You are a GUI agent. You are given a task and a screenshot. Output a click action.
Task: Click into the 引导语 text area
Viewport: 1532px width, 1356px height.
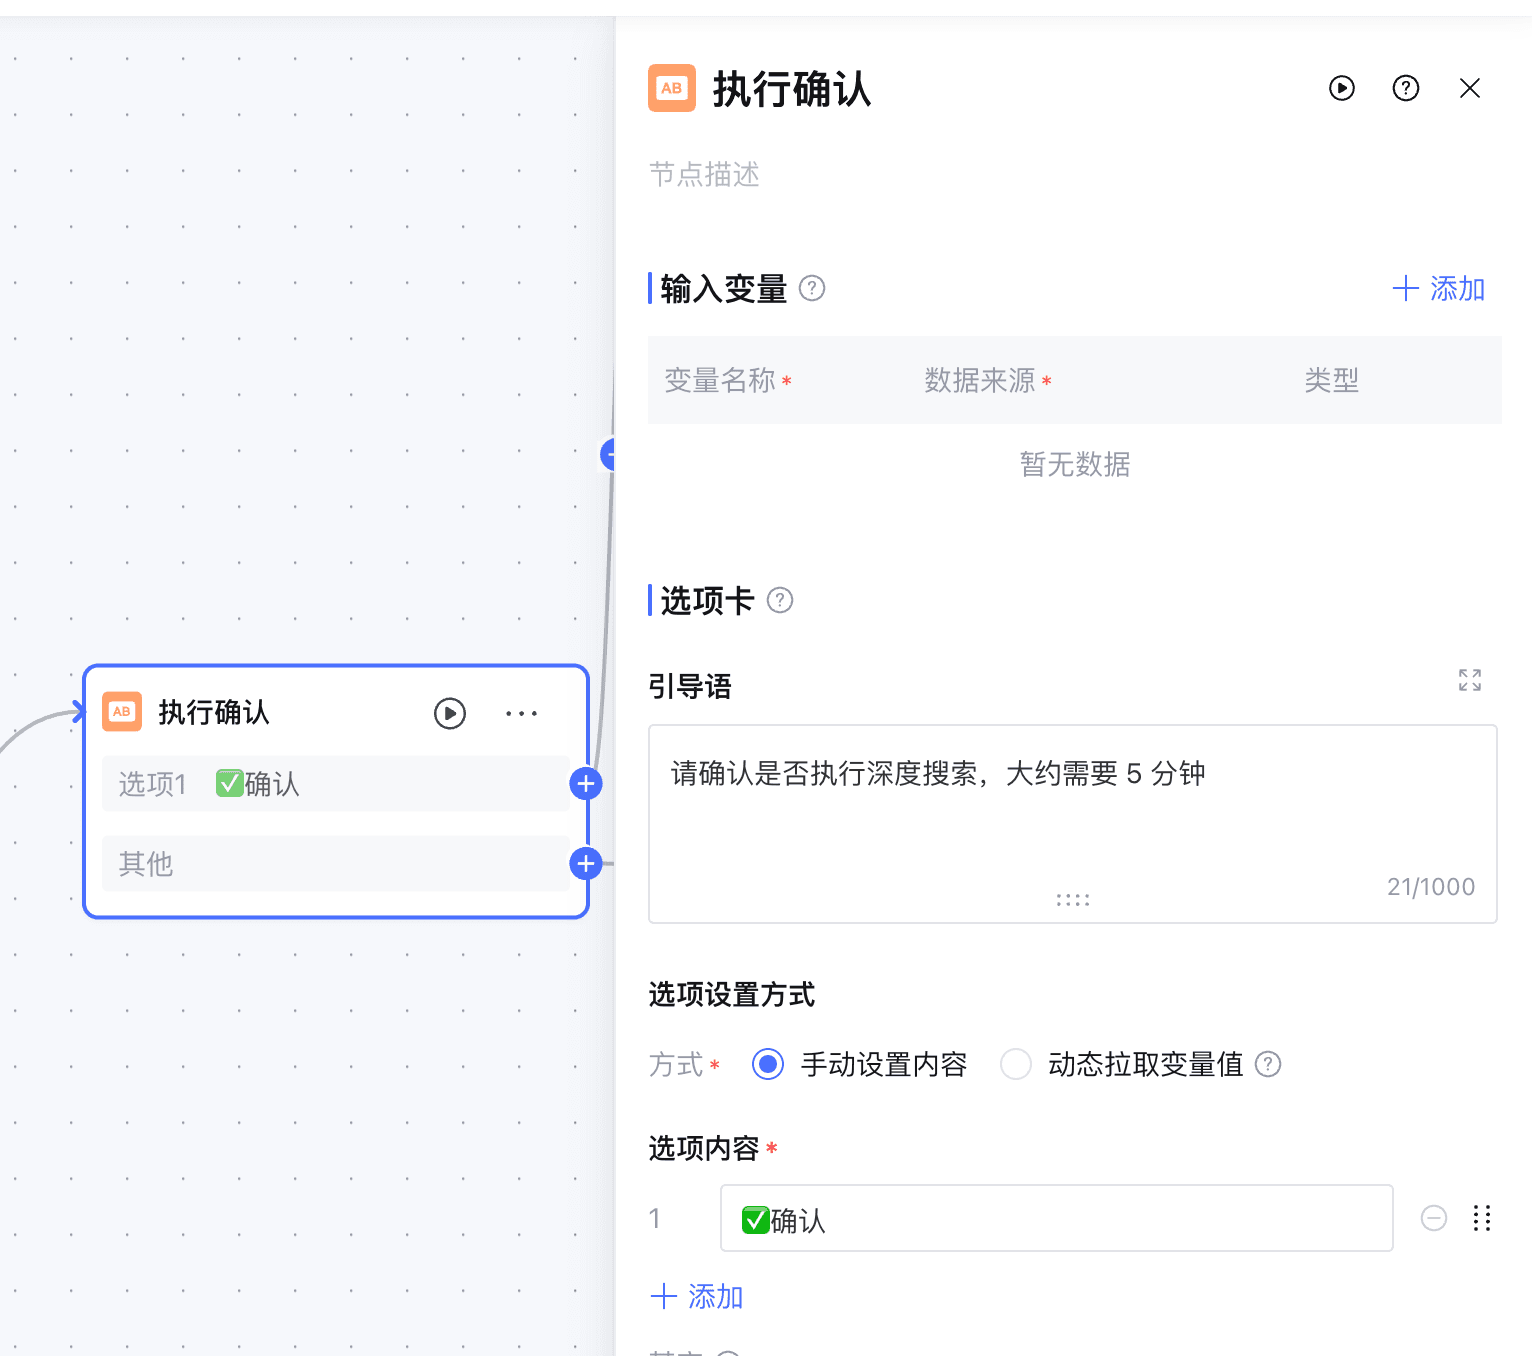coord(1072,820)
